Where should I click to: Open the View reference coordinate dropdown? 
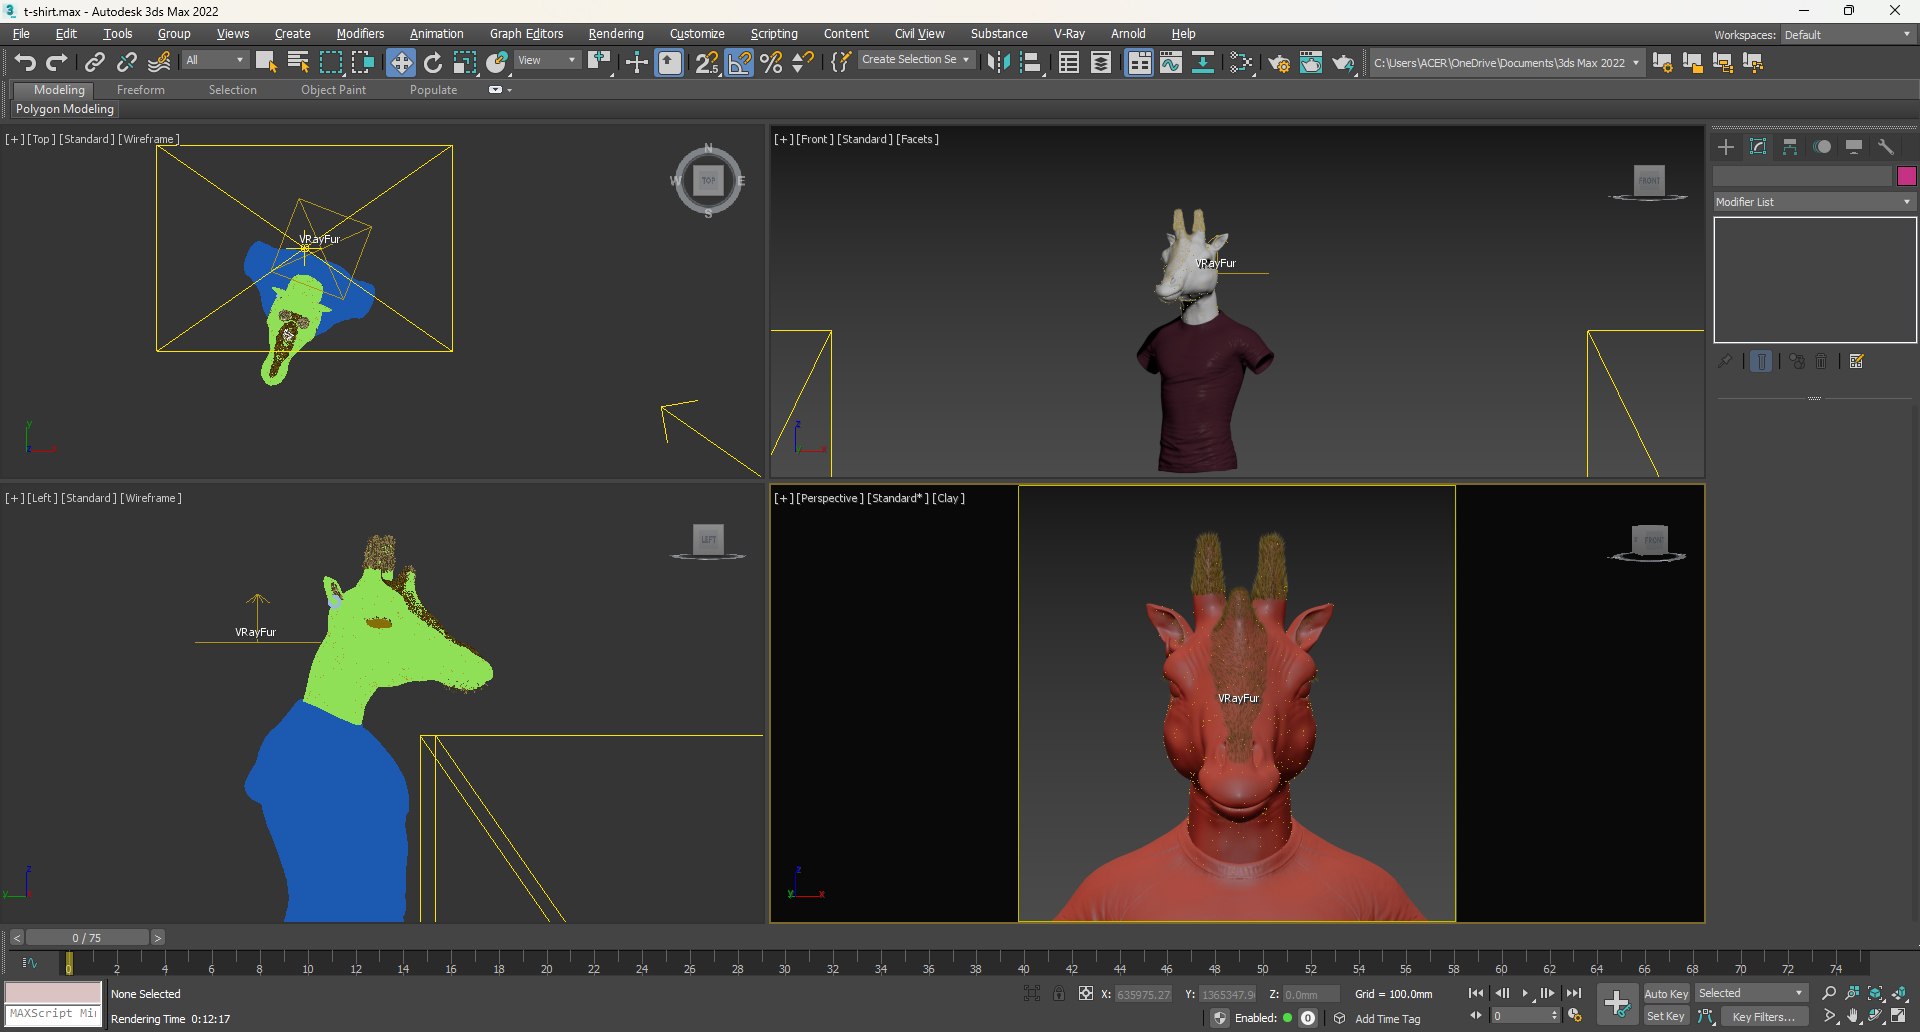(x=547, y=60)
